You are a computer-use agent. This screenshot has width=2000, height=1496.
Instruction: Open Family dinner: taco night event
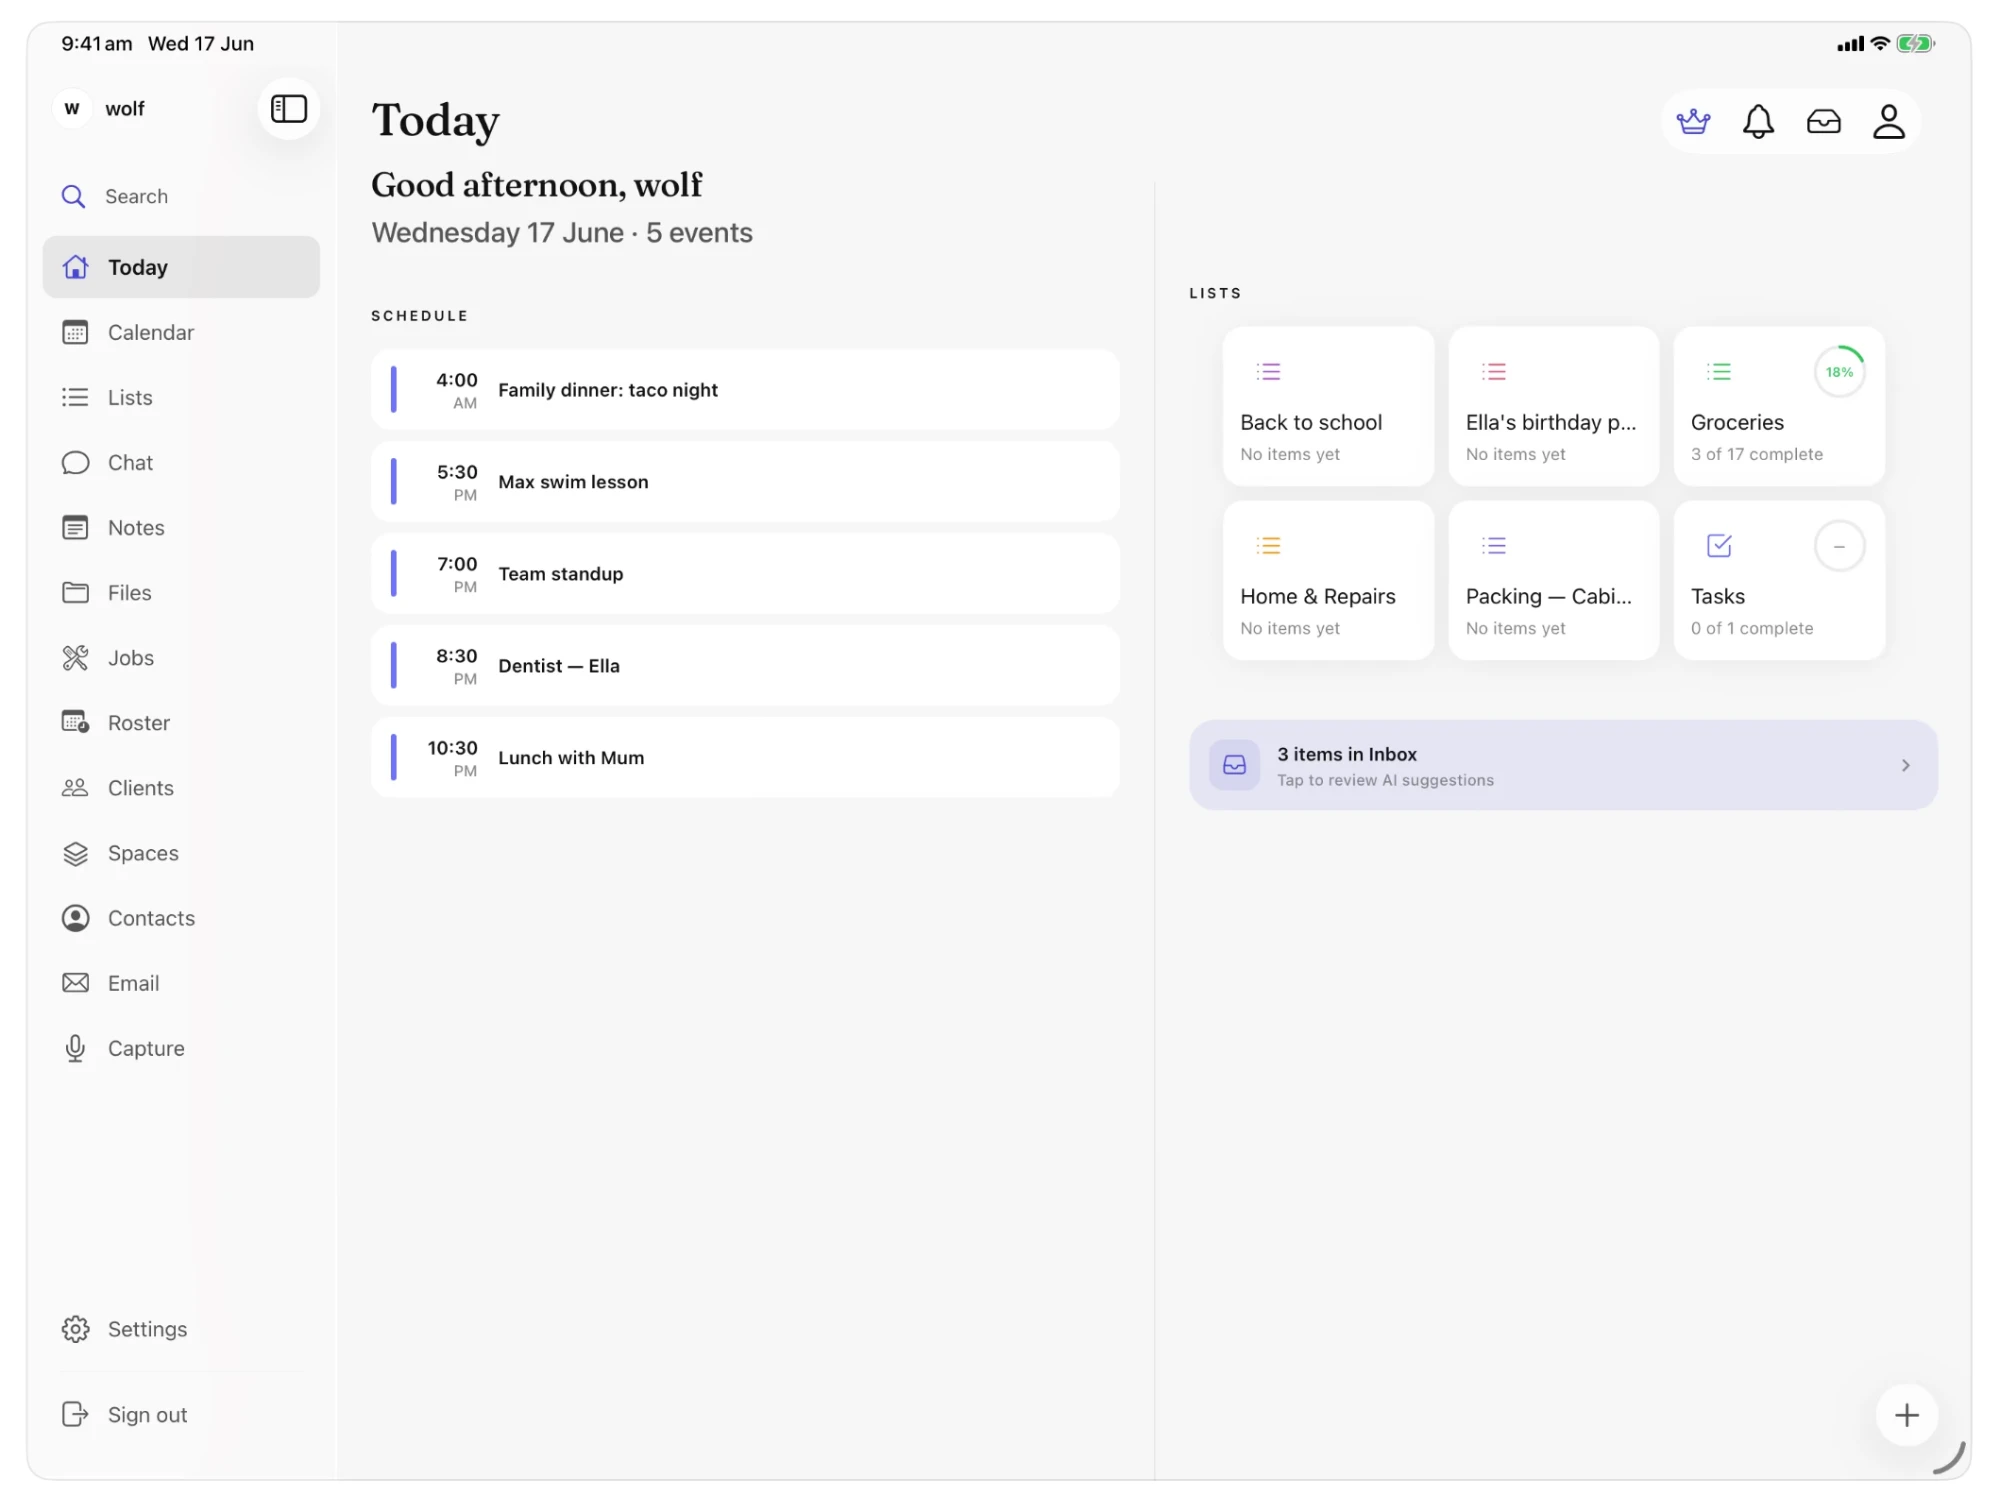[x=745, y=390]
